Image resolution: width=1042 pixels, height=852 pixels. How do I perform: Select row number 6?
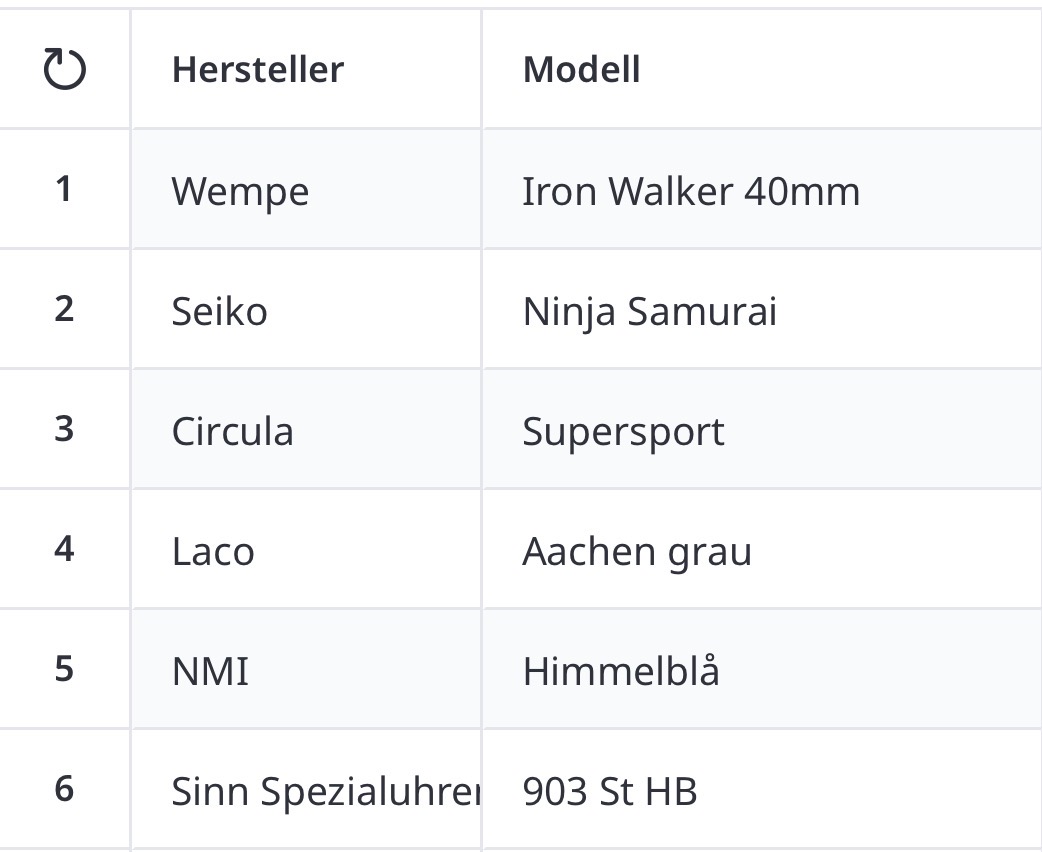64,789
